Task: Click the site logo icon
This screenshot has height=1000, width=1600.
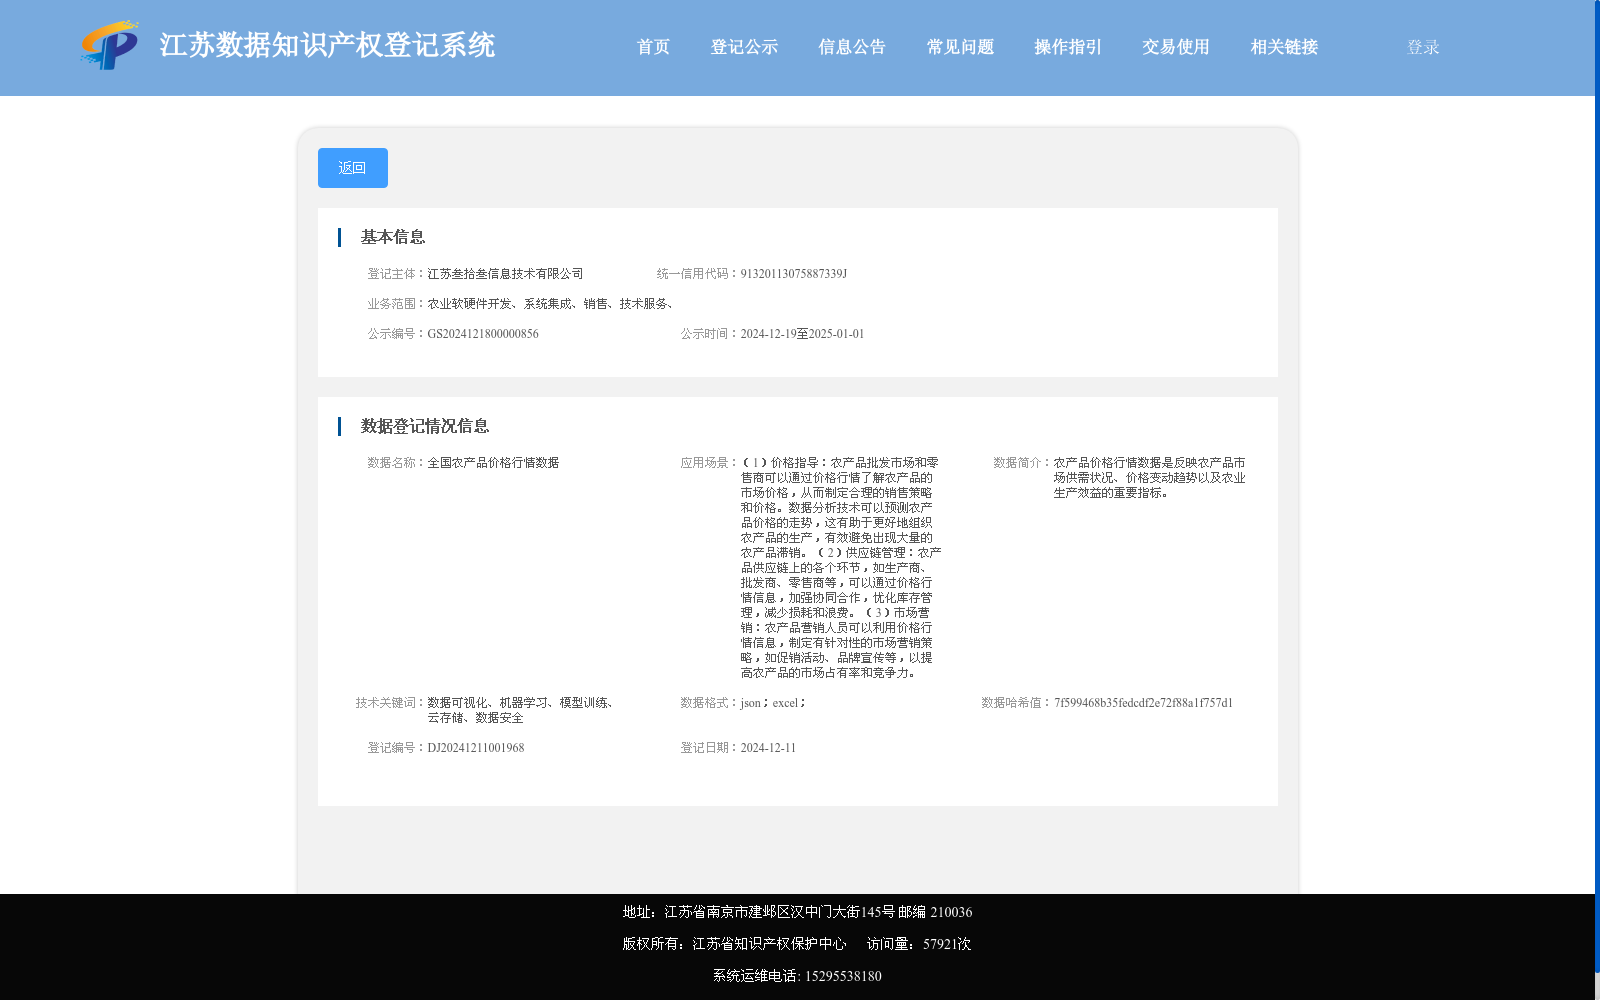Action: [110, 46]
